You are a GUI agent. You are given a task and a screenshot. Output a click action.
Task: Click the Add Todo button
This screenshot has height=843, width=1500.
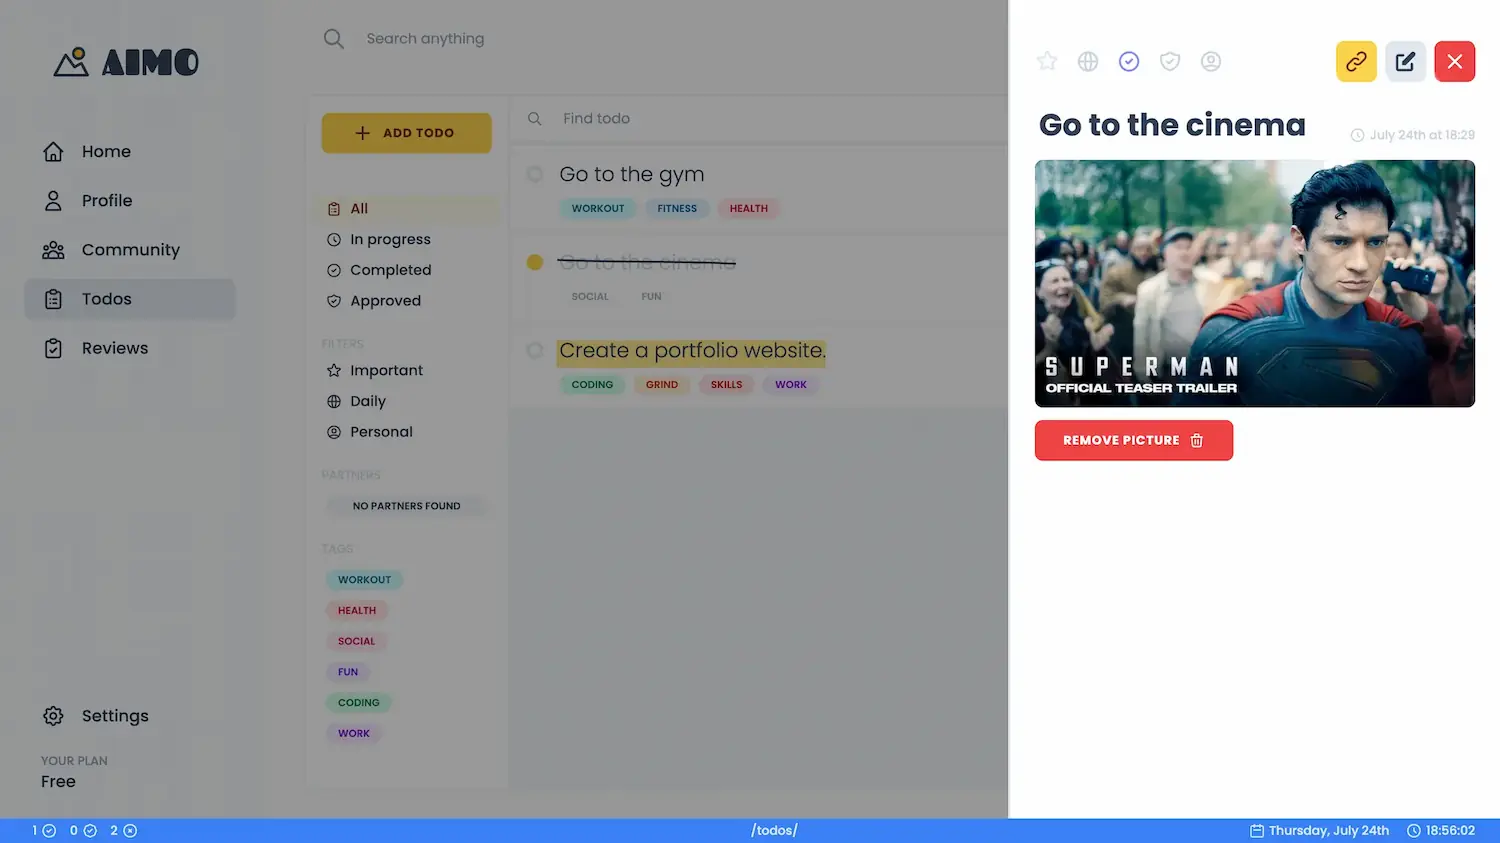pos(406,133)
